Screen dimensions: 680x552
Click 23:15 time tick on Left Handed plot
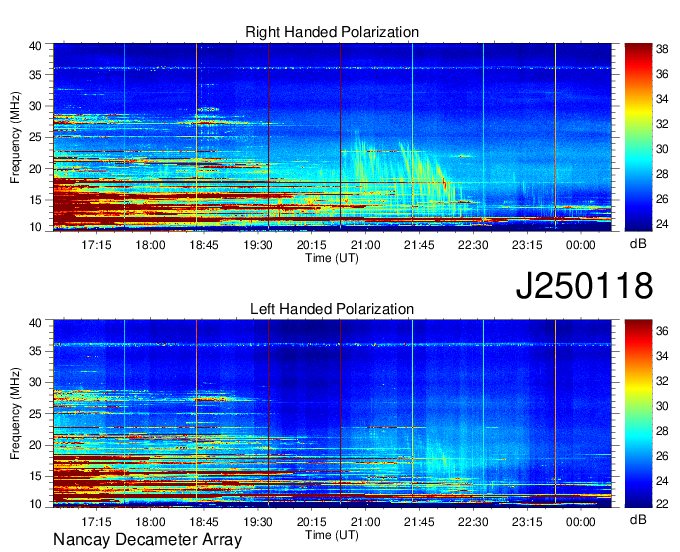[527, 522]
